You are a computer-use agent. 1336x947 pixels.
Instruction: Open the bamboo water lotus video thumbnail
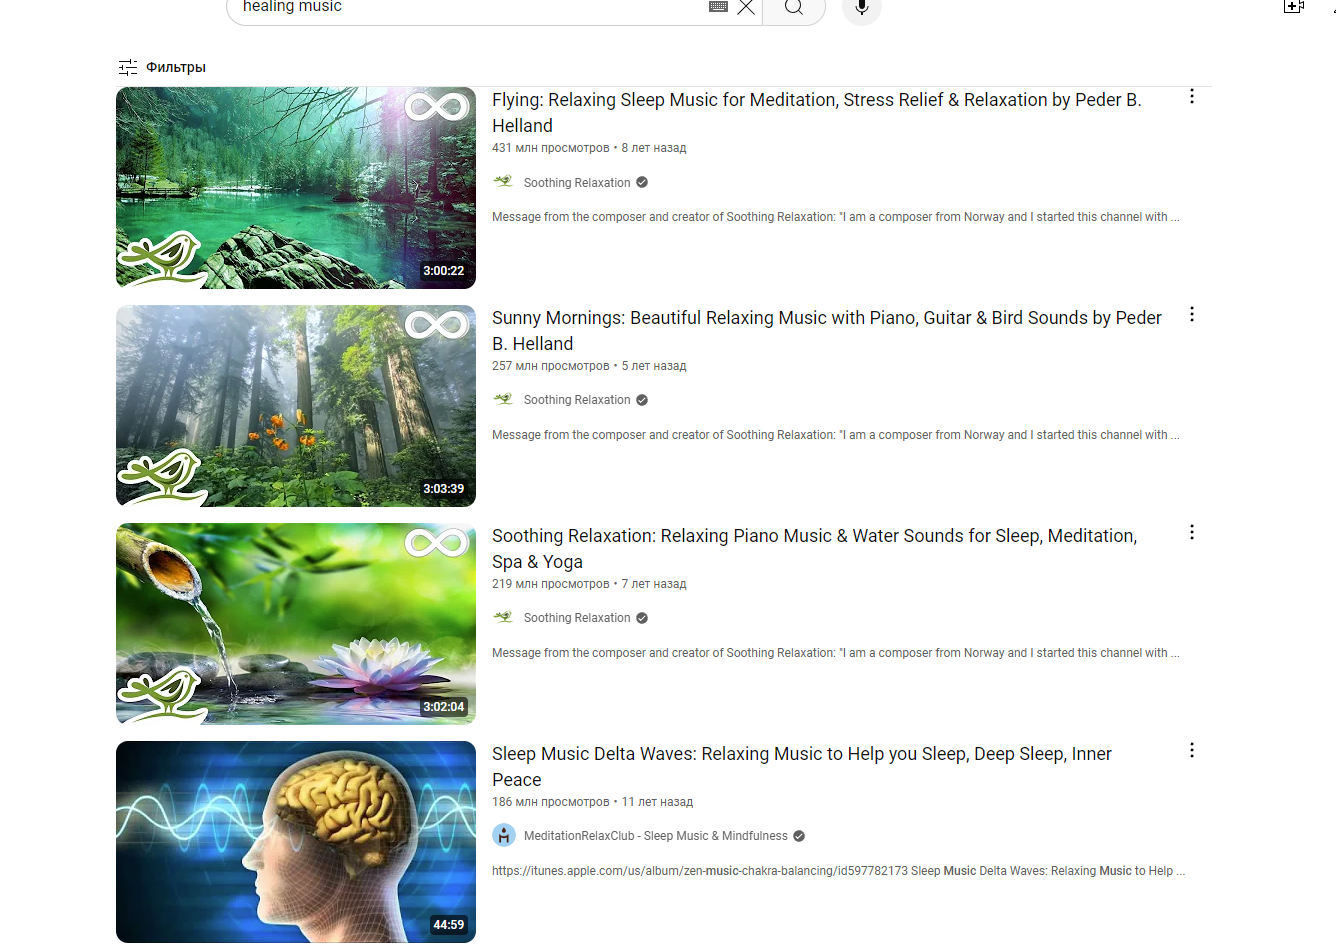(296, 624)
